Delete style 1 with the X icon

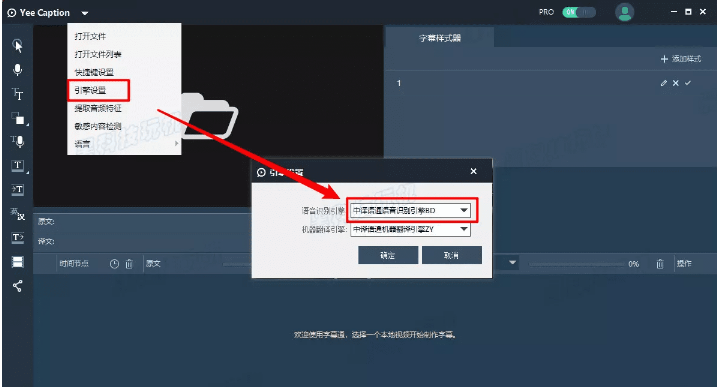(x=675, y=83)
